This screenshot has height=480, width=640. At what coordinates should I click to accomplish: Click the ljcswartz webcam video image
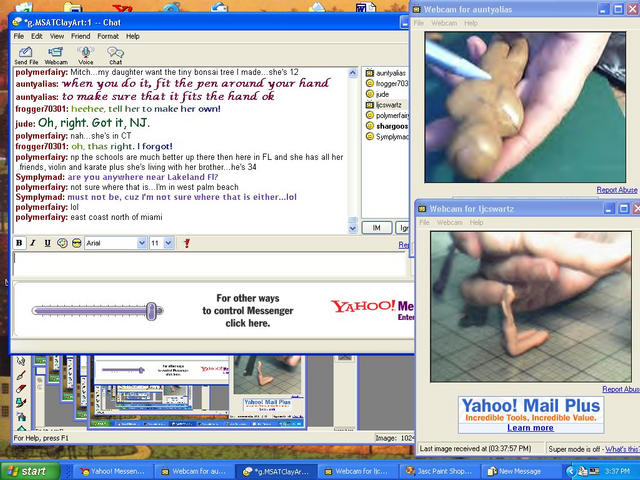tap(531, 307)
